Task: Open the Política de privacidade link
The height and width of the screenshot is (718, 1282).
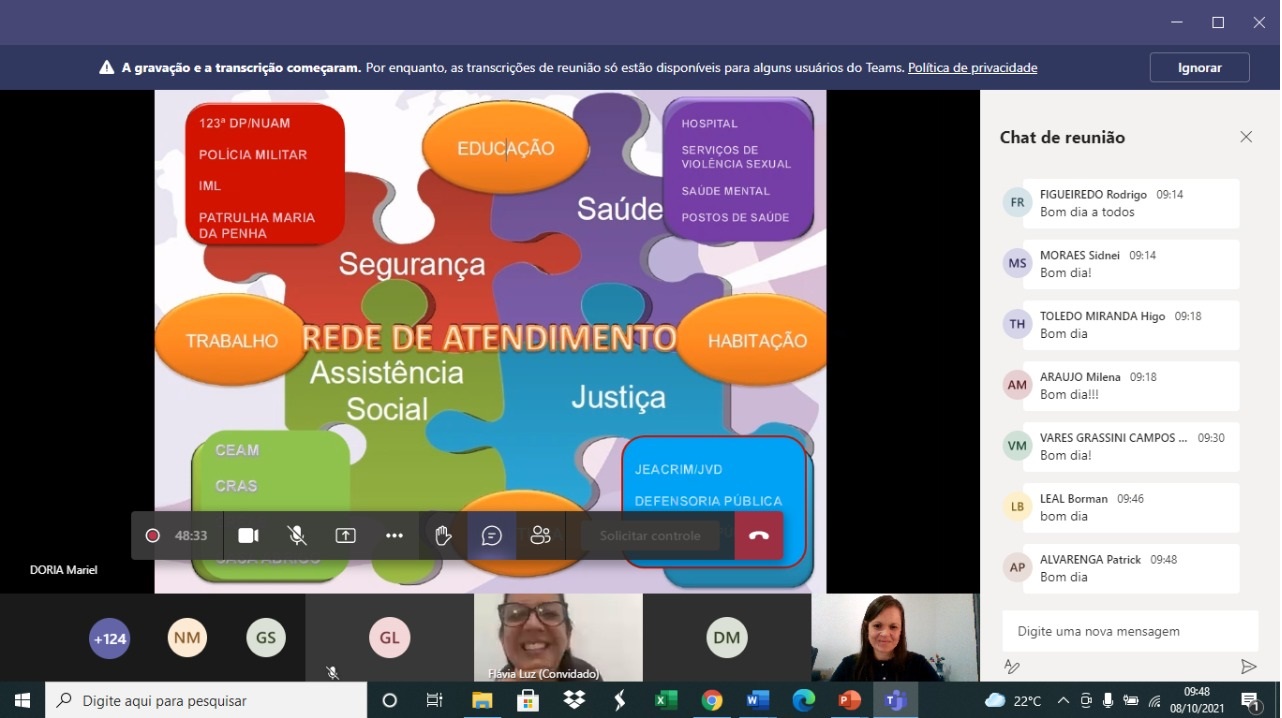Action: click(972, 68)
